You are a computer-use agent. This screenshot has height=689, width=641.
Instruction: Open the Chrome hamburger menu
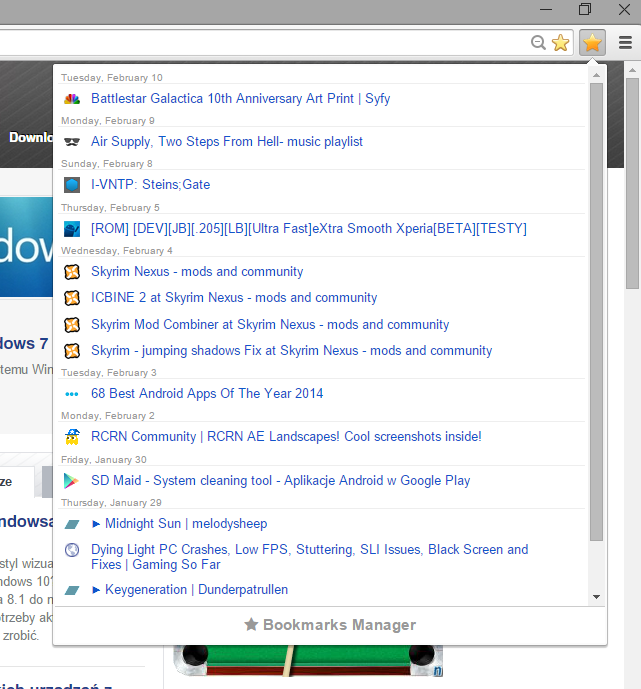coord(625,43)
